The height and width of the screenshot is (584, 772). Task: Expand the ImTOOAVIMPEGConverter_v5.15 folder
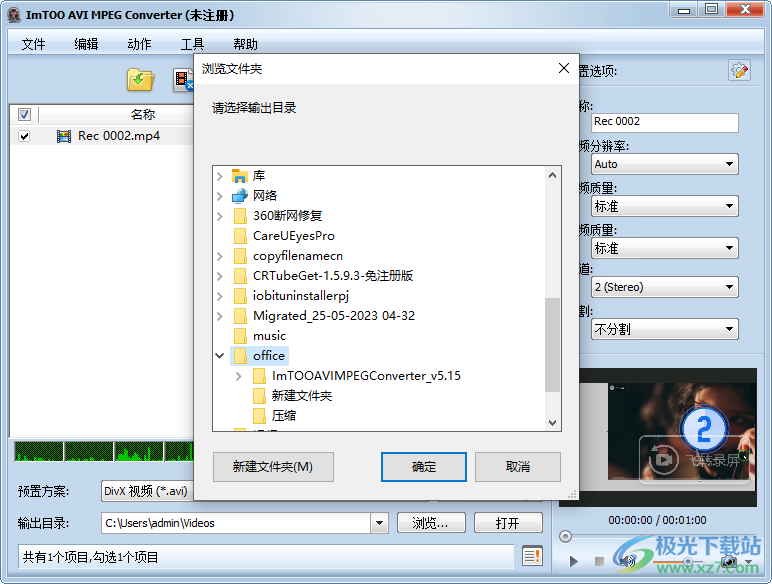click(x=239, y=376)
